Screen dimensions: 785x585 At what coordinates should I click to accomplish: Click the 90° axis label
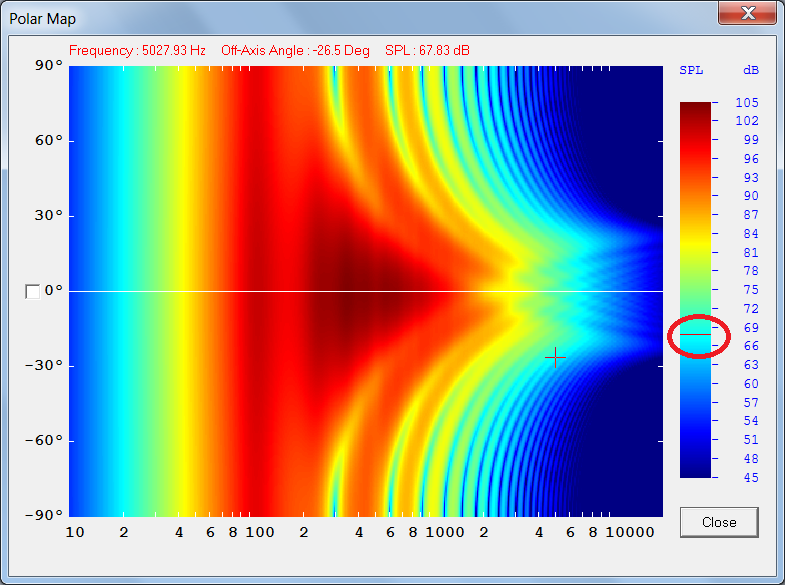[x=49, y=66]
